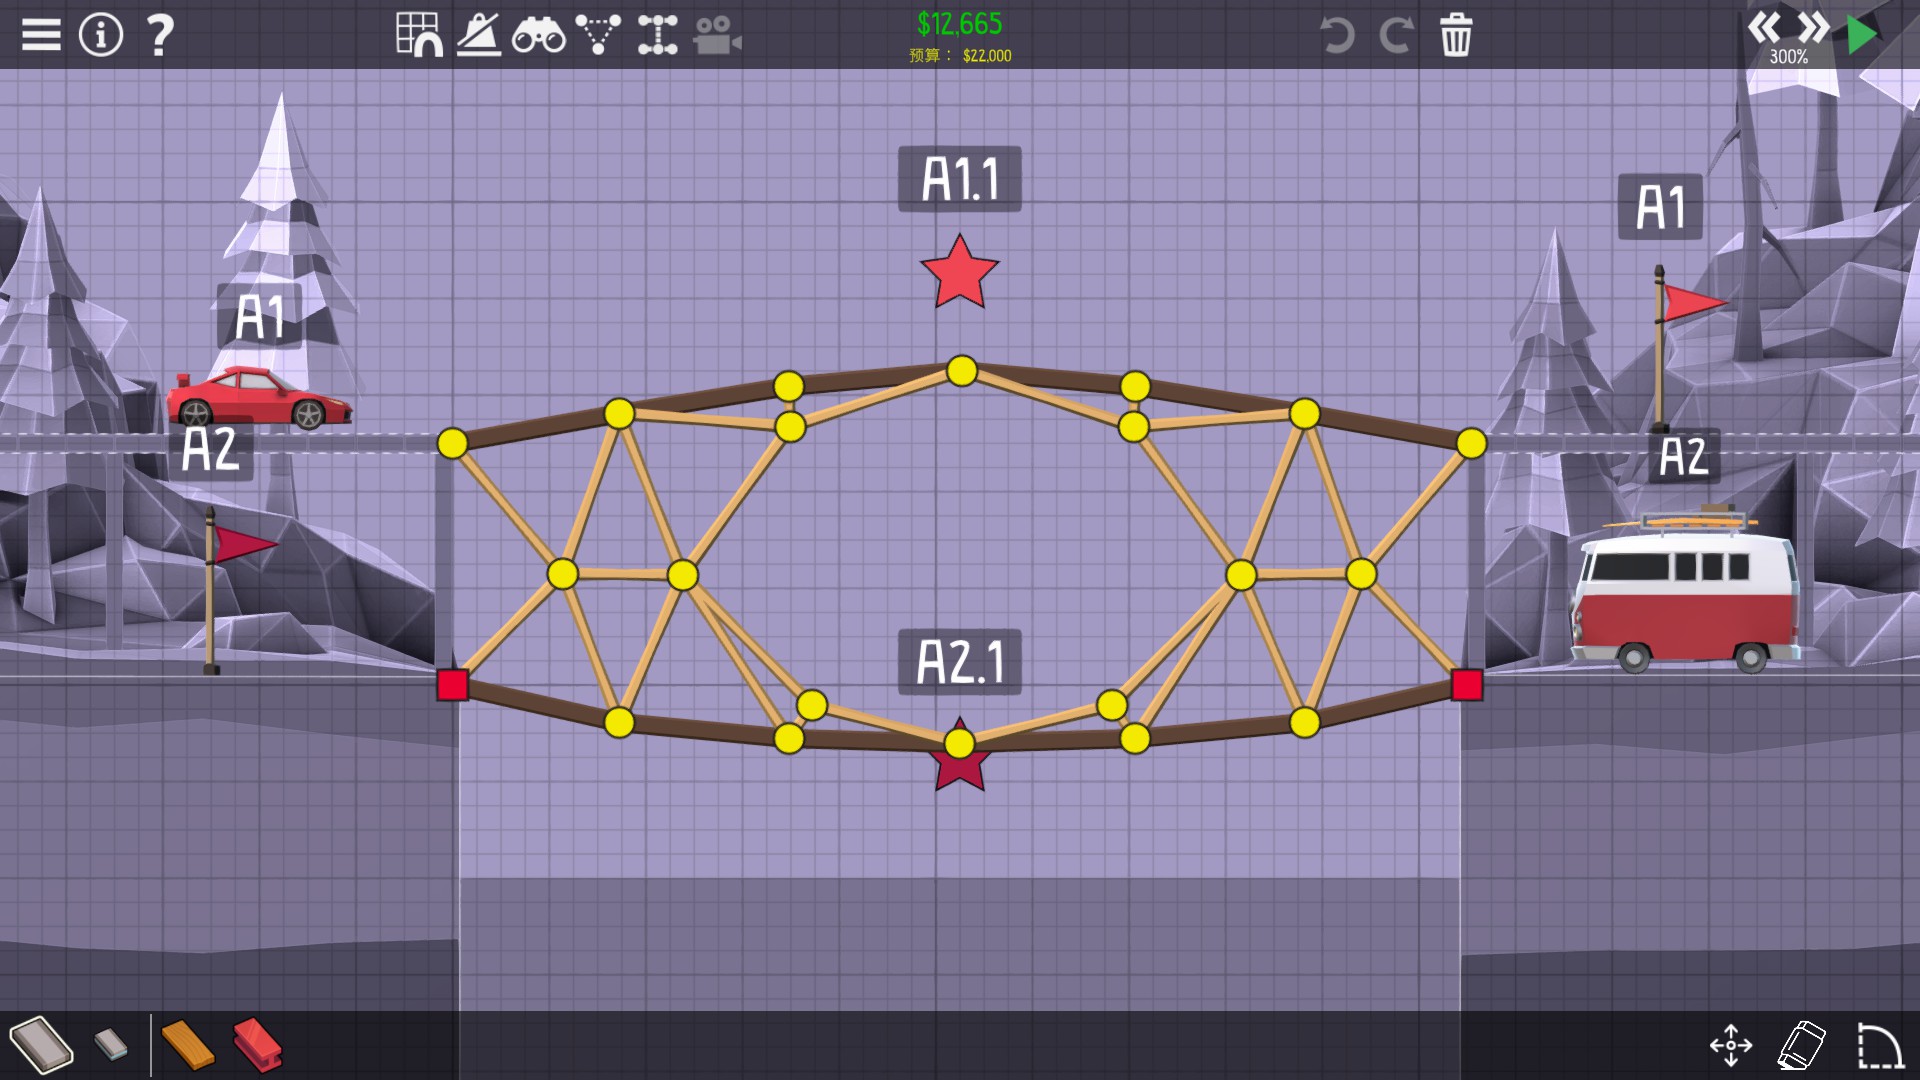Image resolution: width=1920 pixels, height=1080 pixels.
Task: Decrease simulation speed with left arrows
Action: click(1764, 27)
